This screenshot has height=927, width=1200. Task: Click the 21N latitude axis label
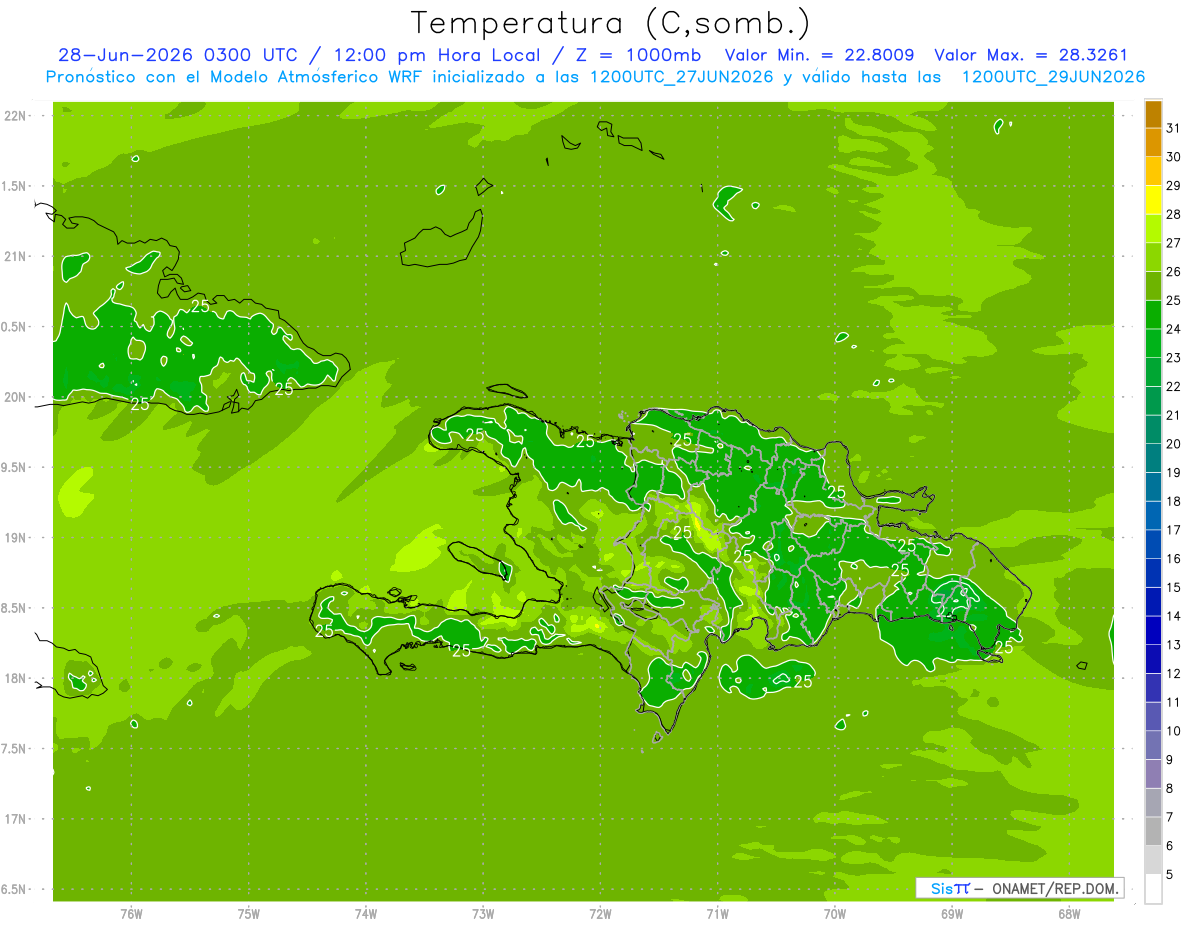pos(15,256)
